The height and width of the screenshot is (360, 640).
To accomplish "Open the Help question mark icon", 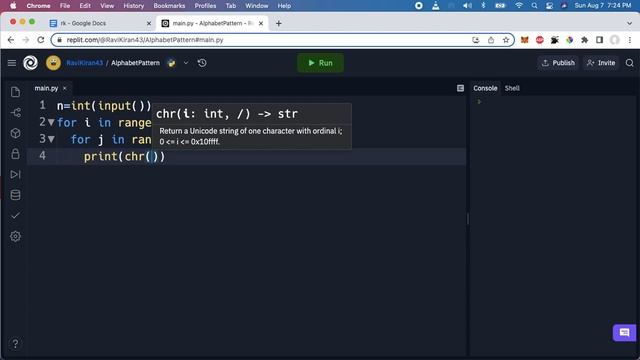I will coord(15,344).
